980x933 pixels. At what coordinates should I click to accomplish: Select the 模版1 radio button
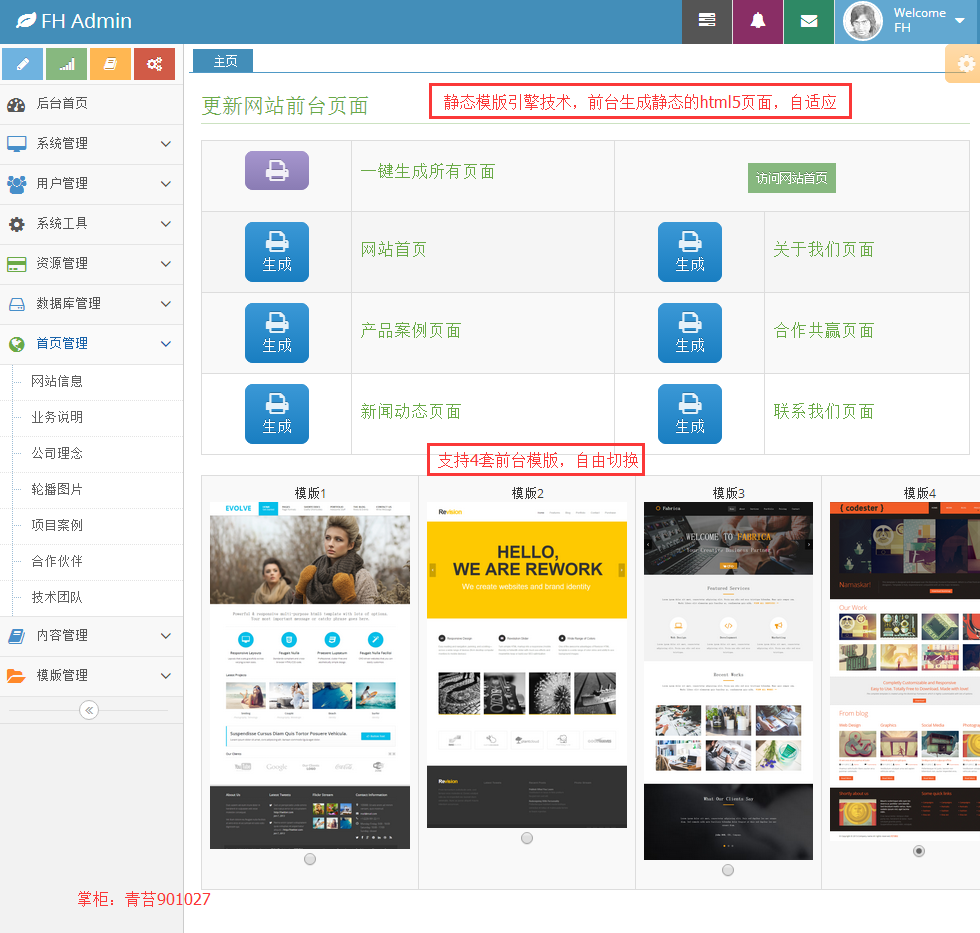(310, 859)
